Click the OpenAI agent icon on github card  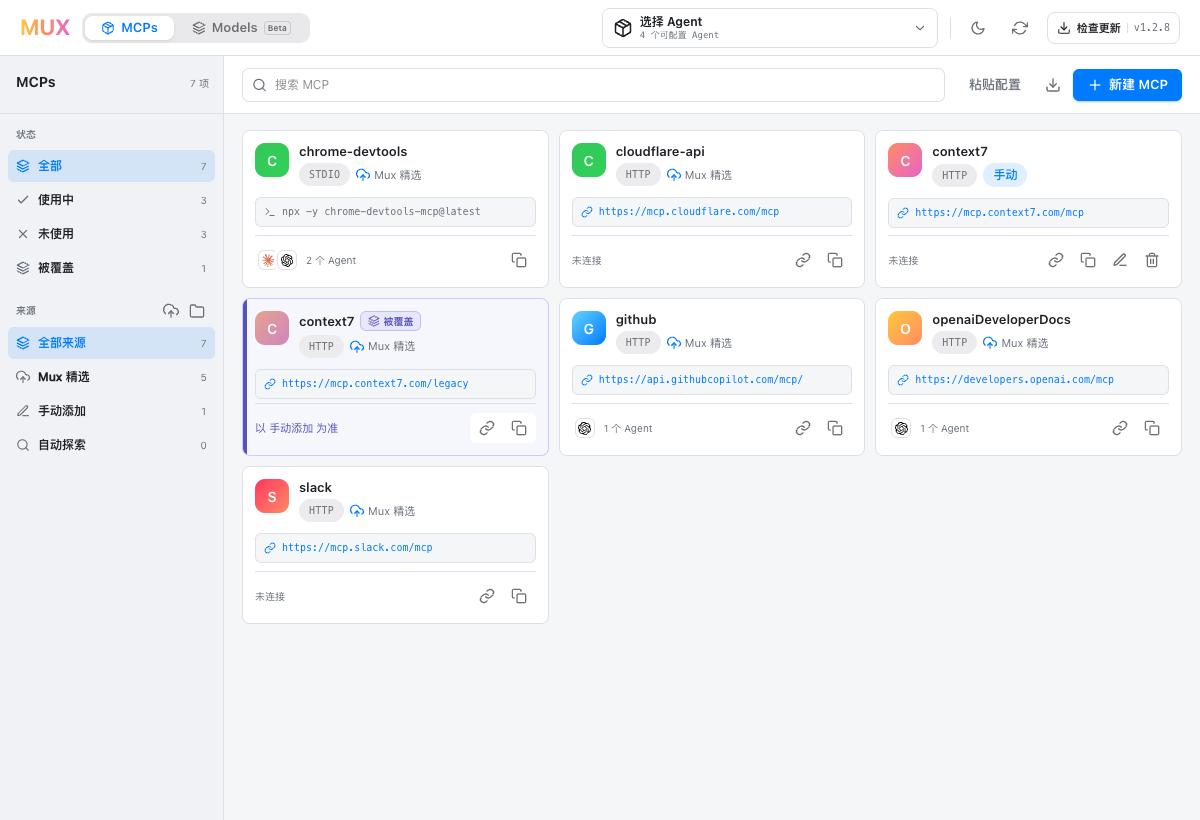pos(585,428)
